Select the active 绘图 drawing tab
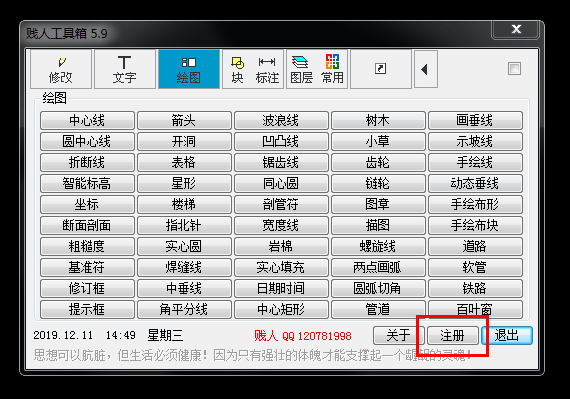 pos(189,69)
